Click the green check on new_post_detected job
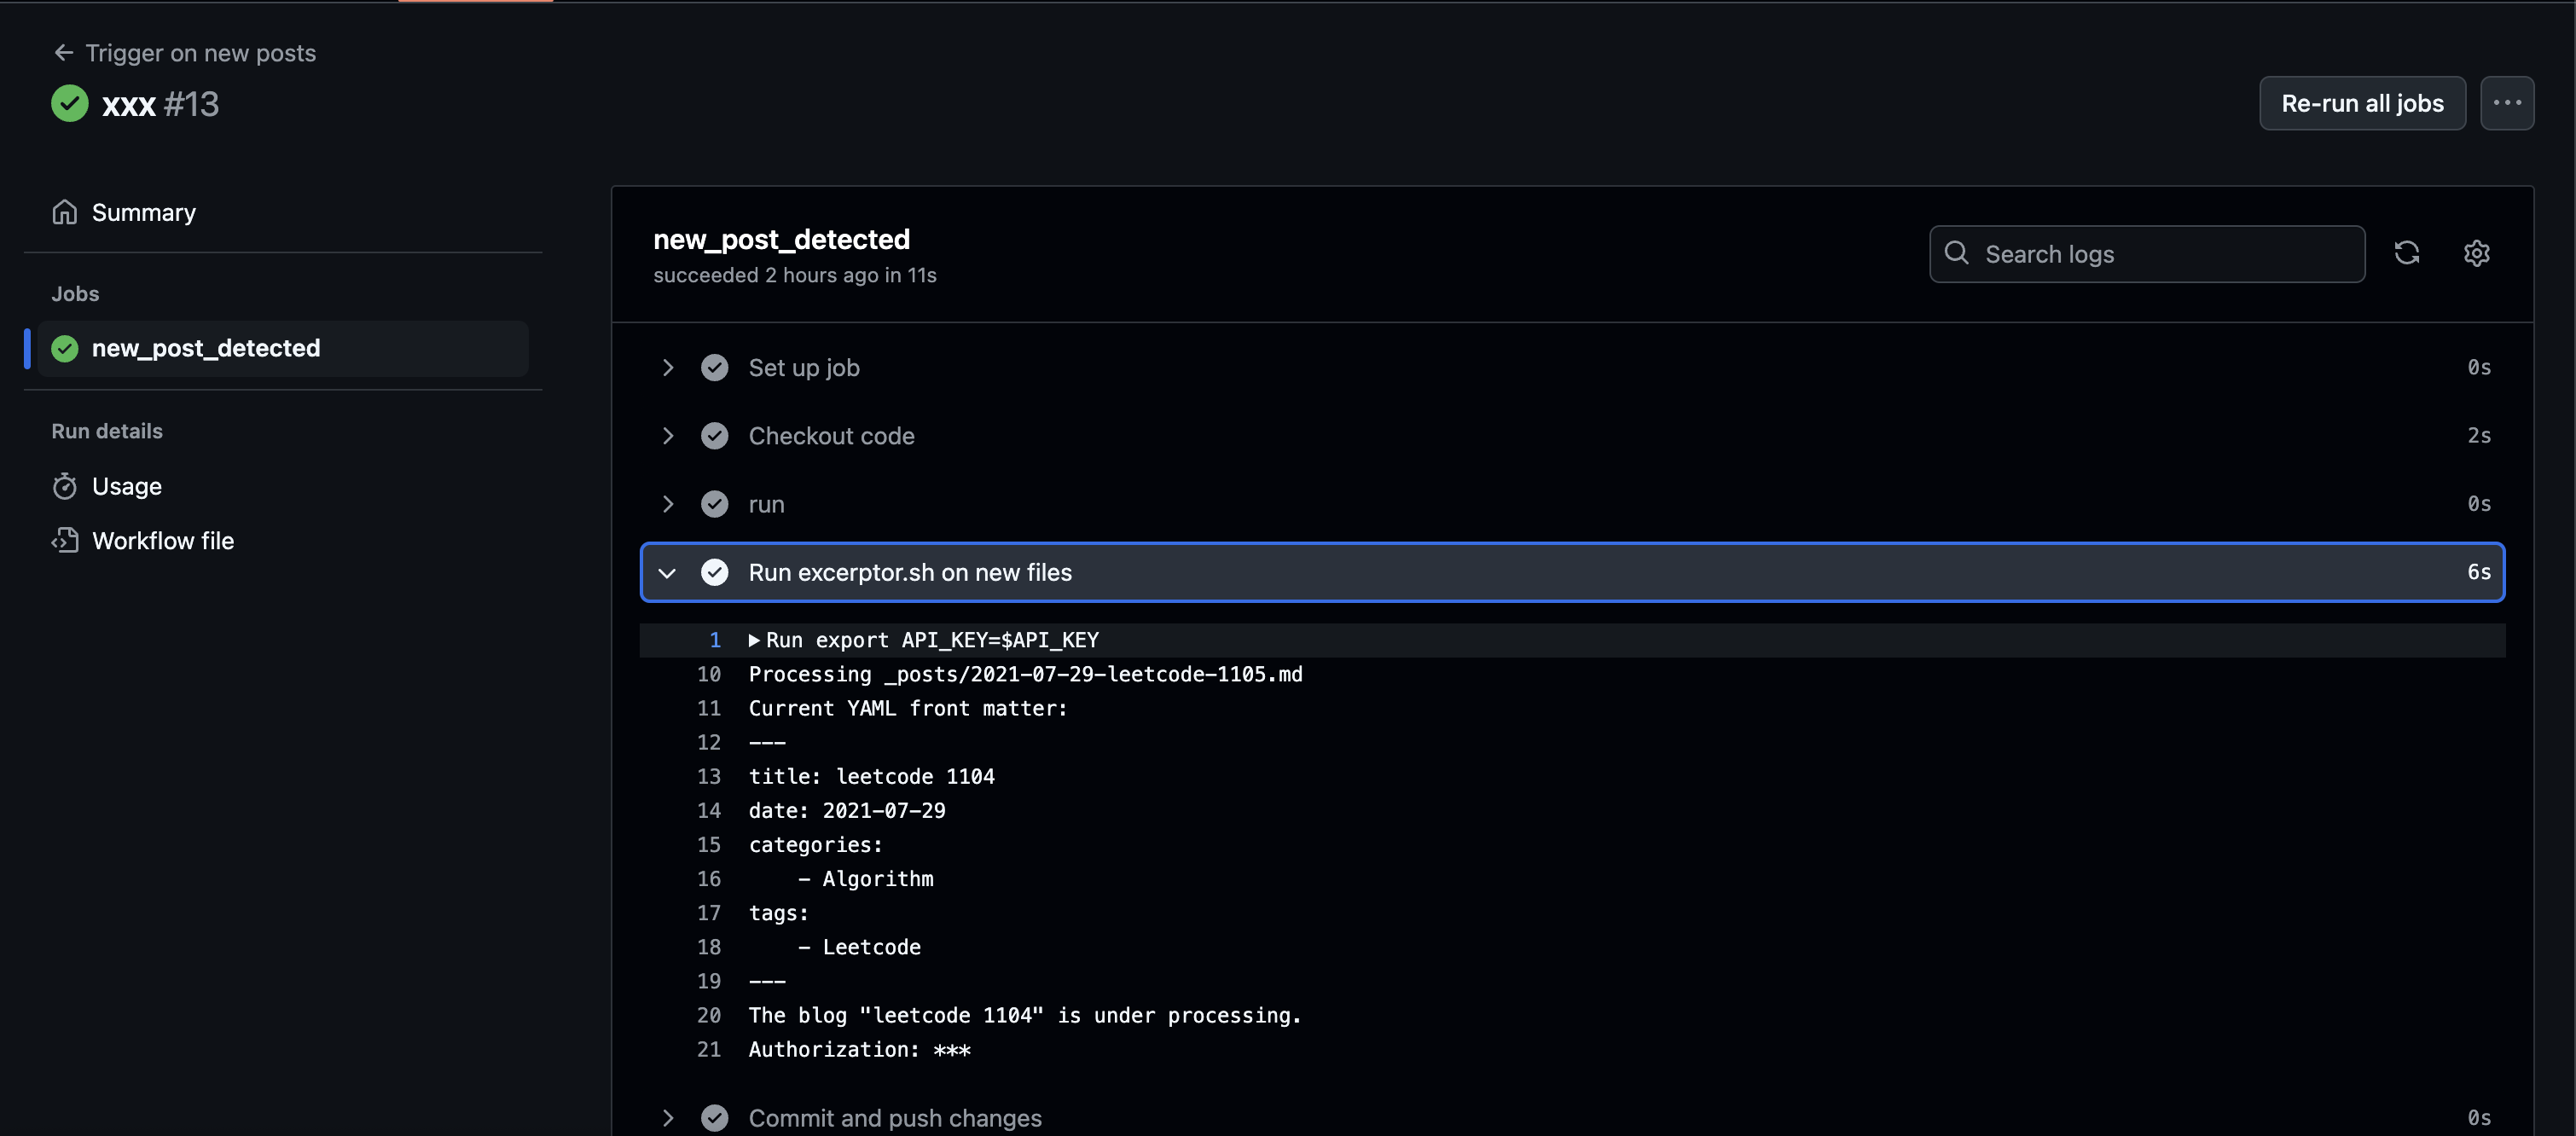The image size is (2576, 1136). (65, 349)
